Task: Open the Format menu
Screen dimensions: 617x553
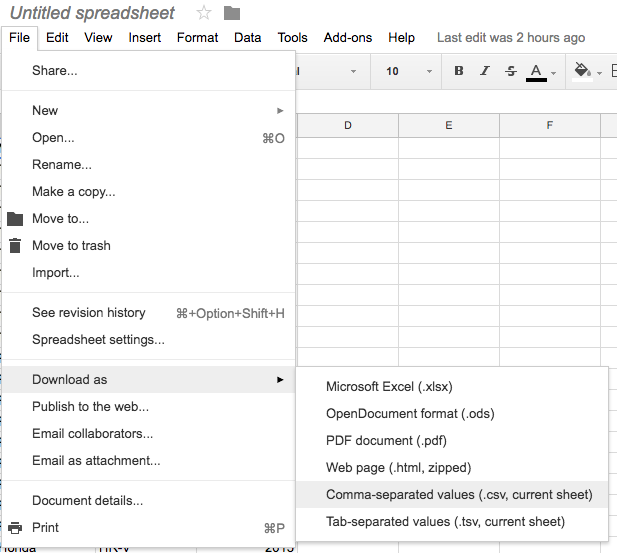Action: [x=197, y=38]
